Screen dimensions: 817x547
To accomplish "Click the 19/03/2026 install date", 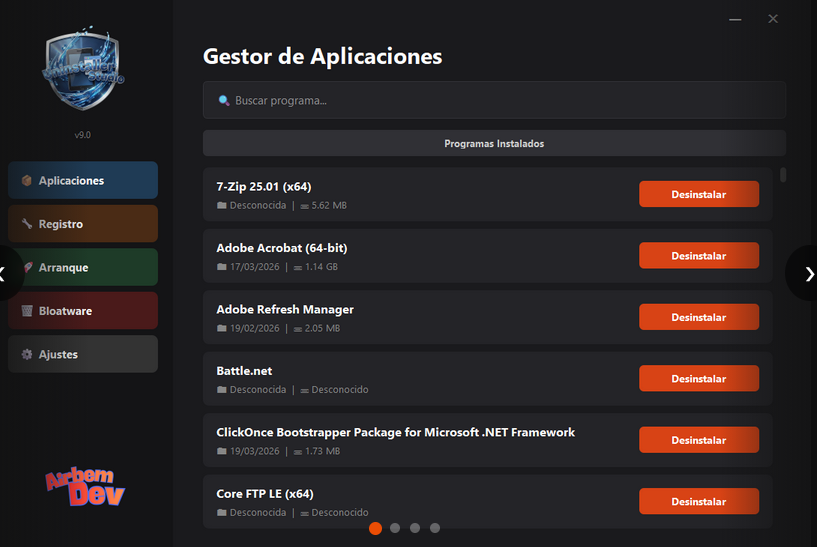I will point(255,451).
